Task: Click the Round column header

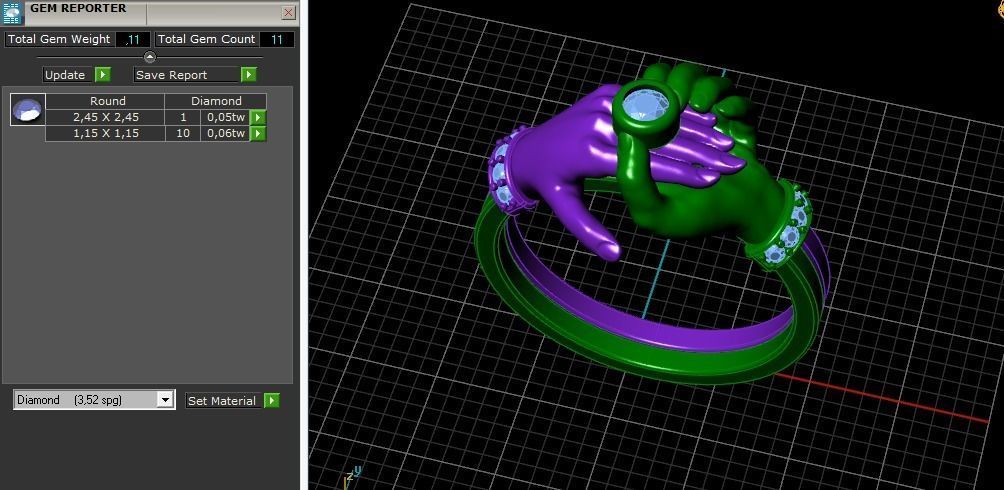Action: point(105,101)
